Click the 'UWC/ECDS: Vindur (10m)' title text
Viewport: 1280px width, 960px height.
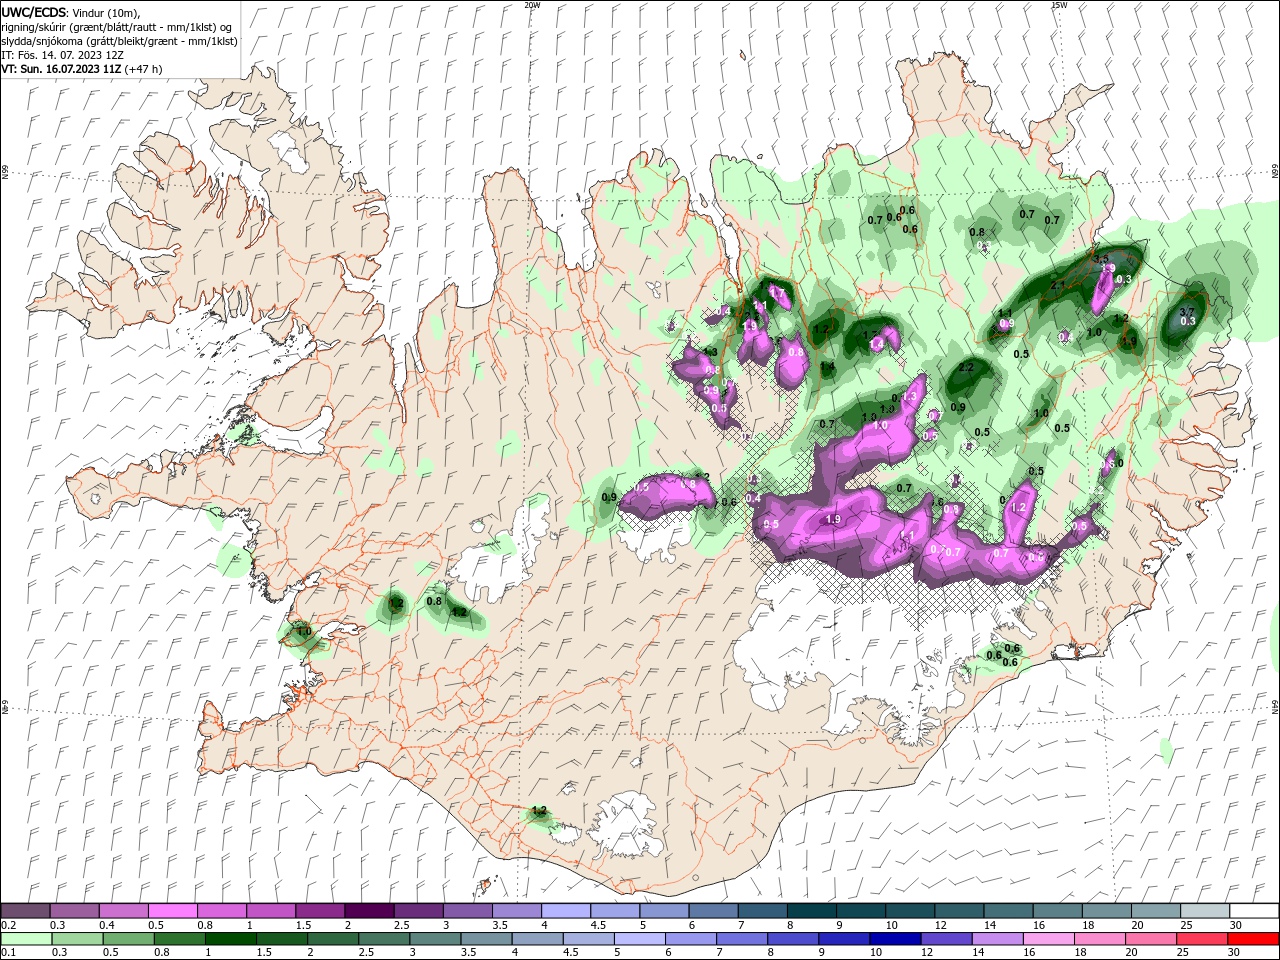[70, 12]
